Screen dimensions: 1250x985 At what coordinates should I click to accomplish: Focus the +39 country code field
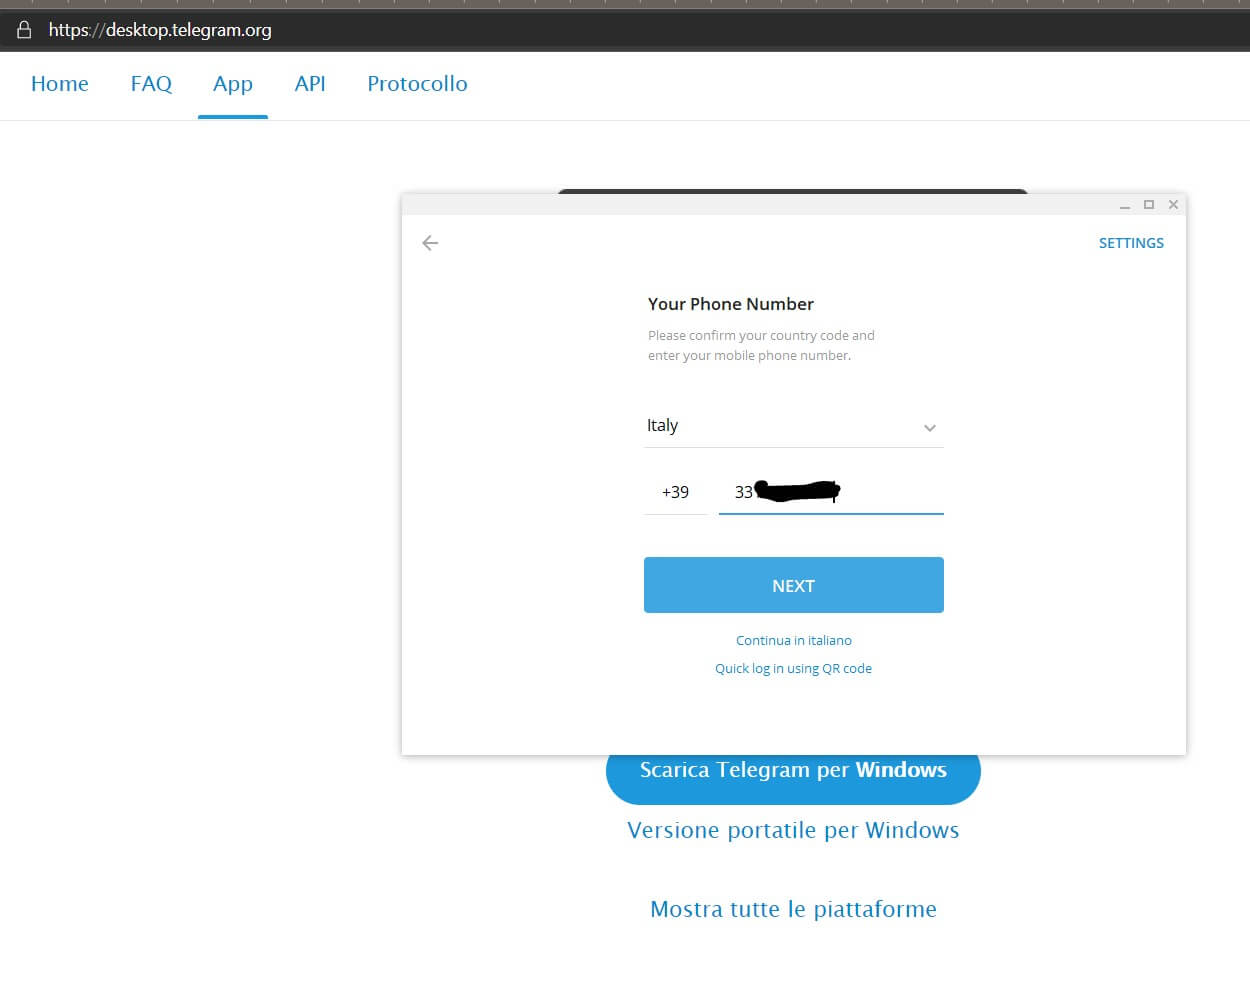point(675,492)
